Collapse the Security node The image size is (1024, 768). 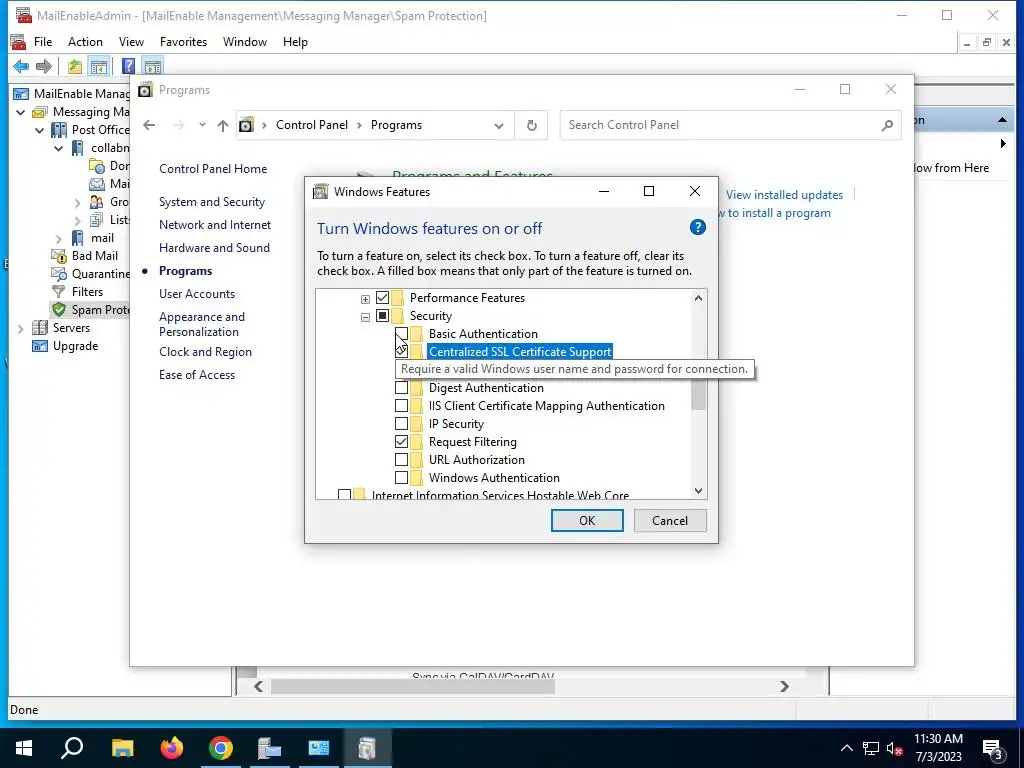point(365,317)
